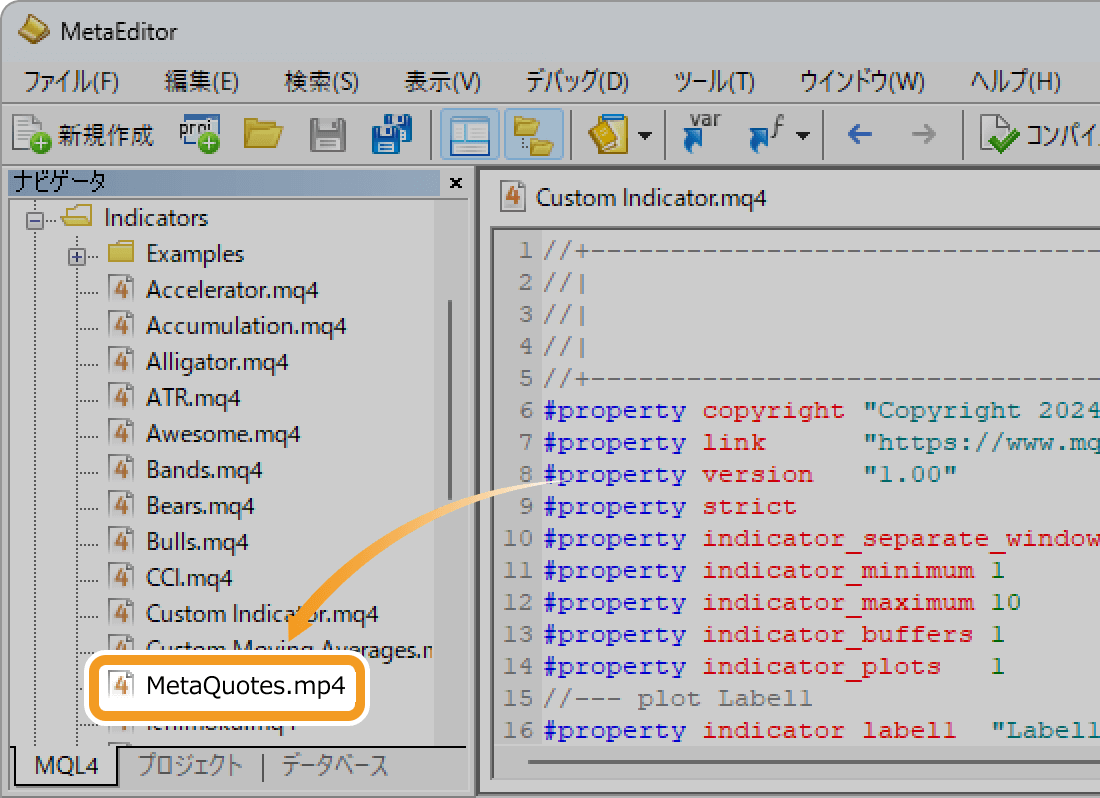Click the editor horizontal scrollbar
1100x798 pixels.
tap(814, 762)
